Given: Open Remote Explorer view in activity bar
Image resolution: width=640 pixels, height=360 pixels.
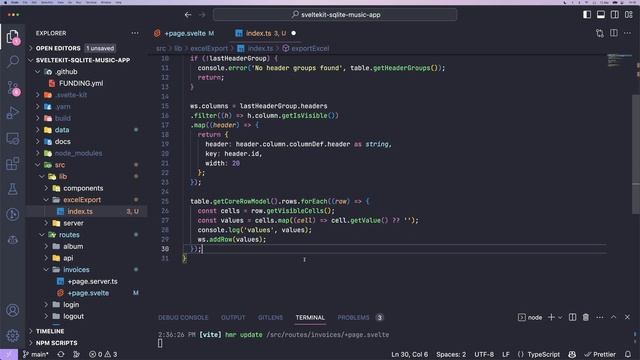Looking at the screenshot, I should pyautogui.click(x=13, y=139).
